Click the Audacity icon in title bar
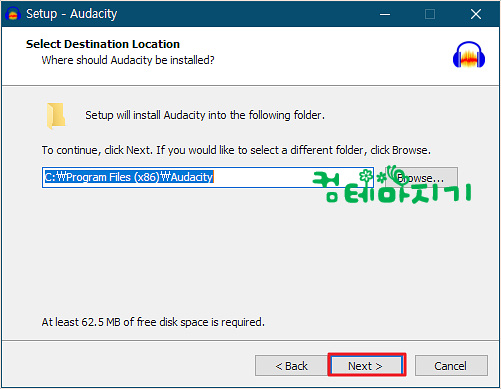501x389 pixels. coord(13,14)
